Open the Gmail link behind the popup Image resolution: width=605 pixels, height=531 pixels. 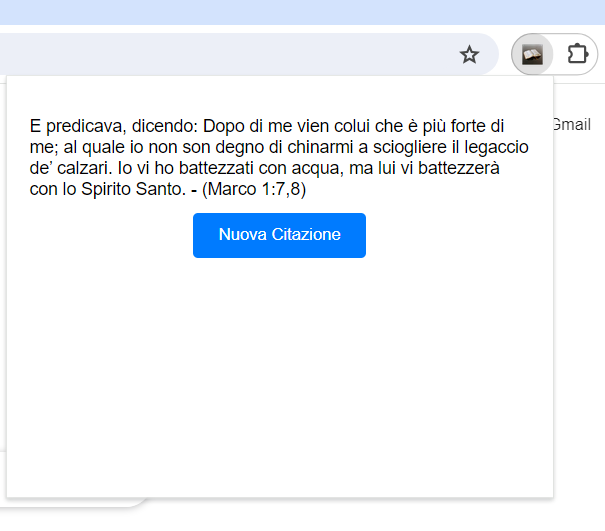(x=573, y=125)
